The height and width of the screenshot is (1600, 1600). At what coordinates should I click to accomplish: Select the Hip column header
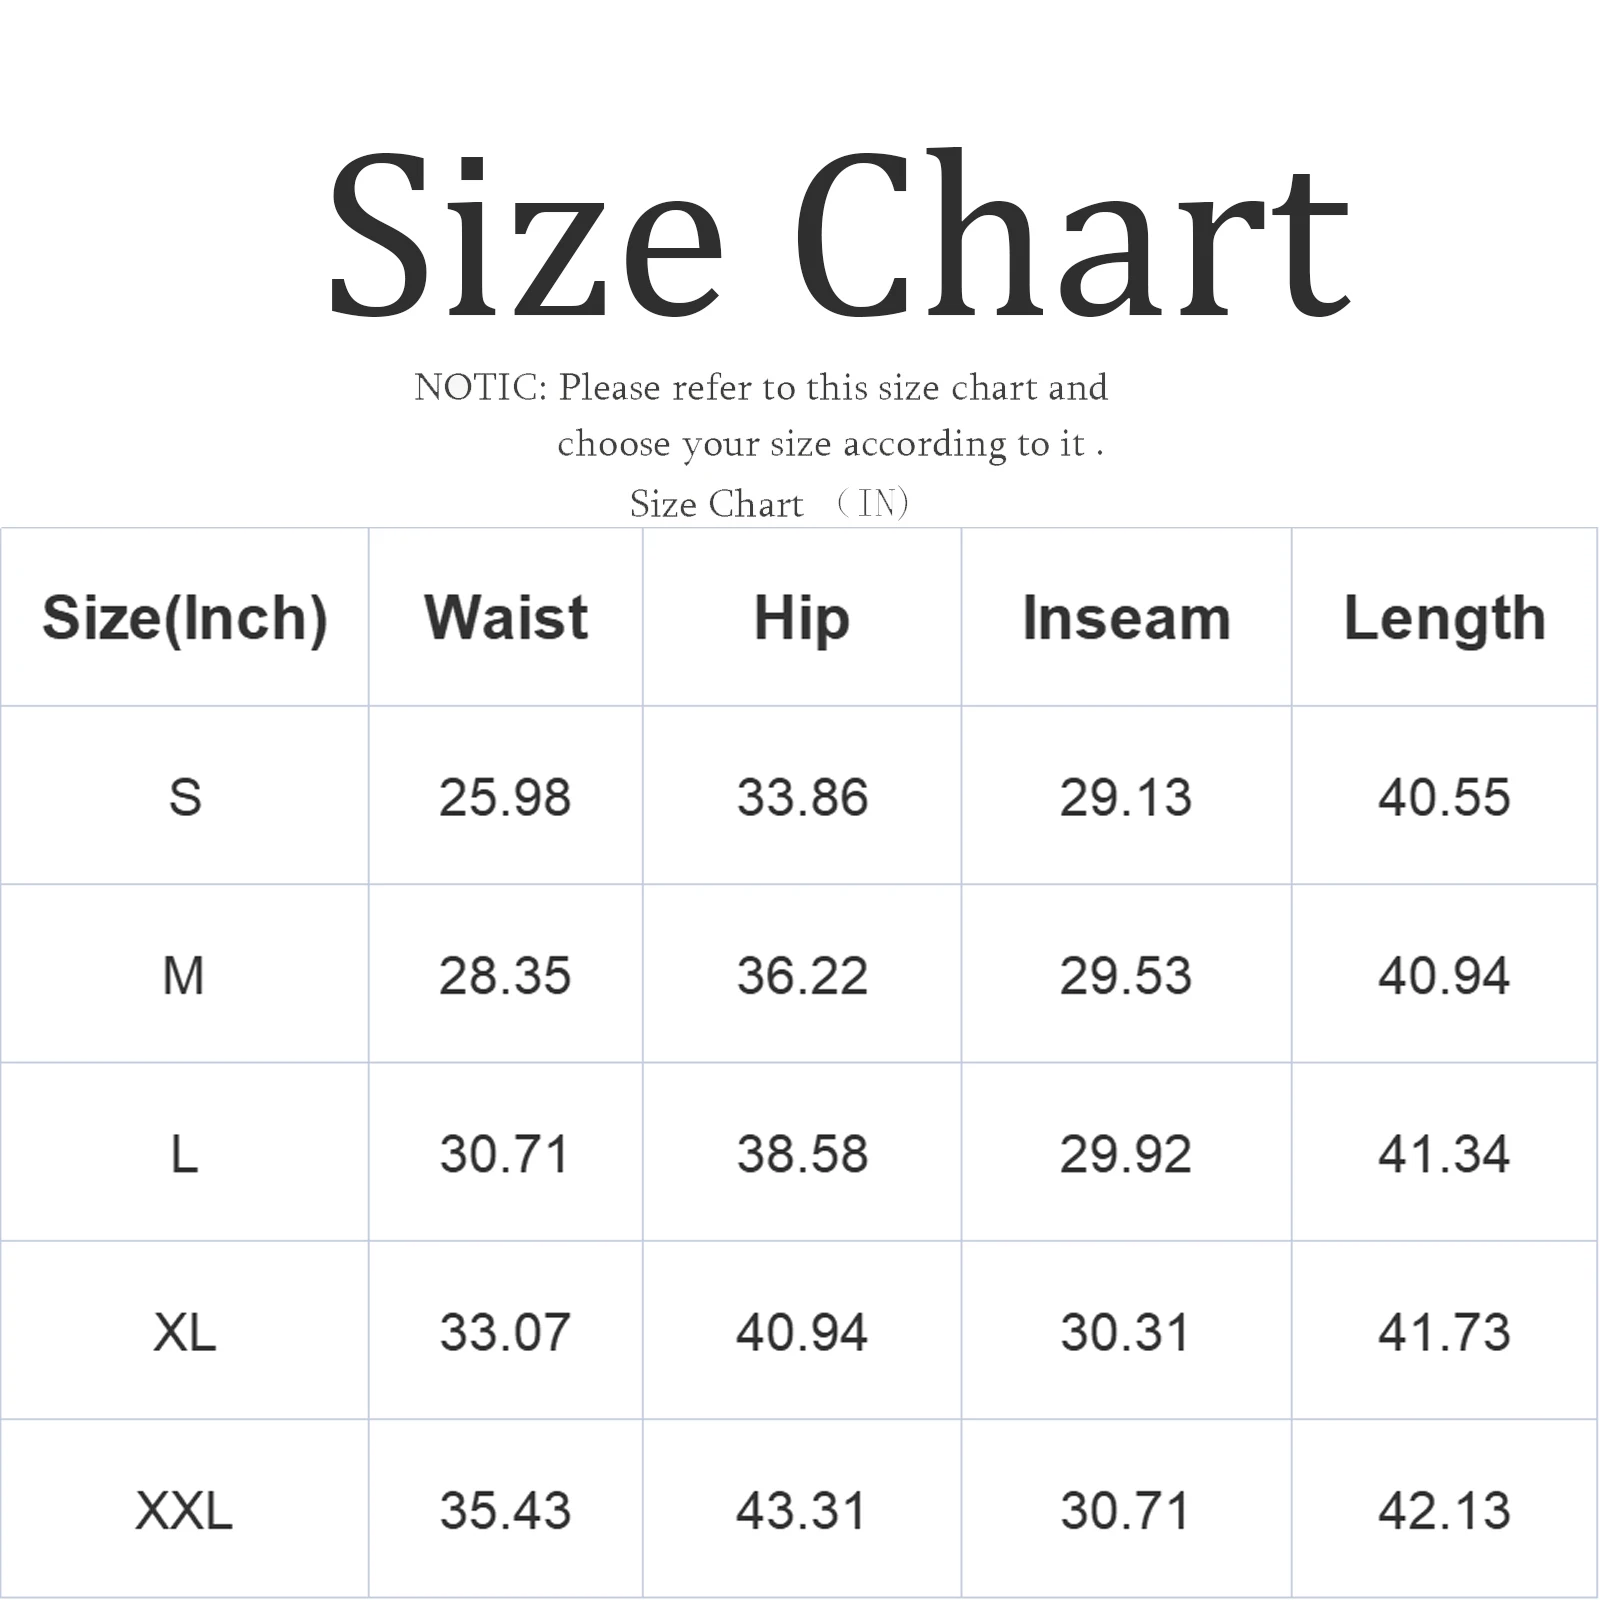pos(802,618)
